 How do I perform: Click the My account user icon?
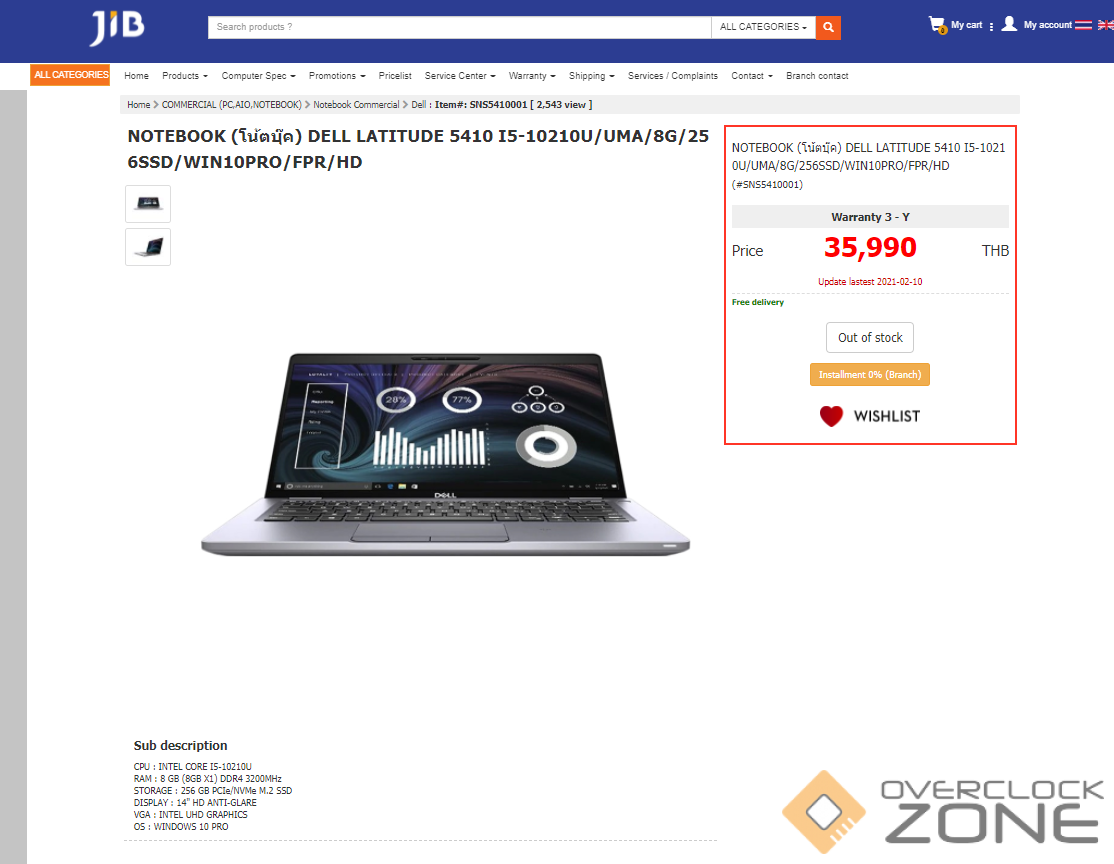click(1009, 24)
